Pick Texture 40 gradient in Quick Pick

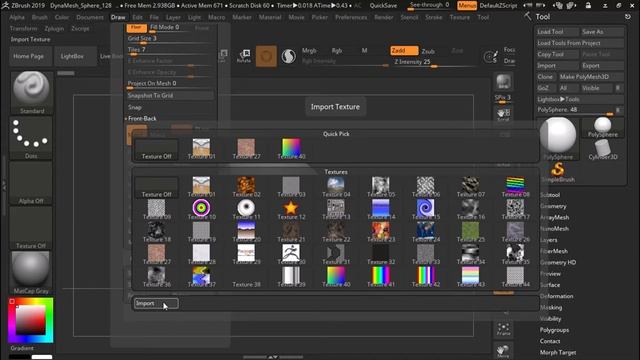click(x=291, y=149)
